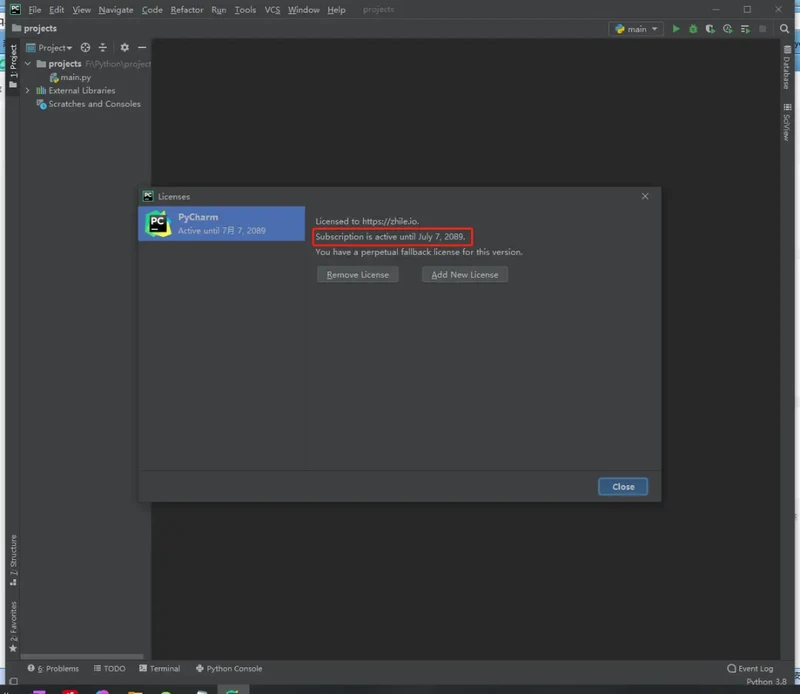The height and width of the screenshot is (694, 800).
Task: Select PyCharm in the license list
Action: [x=221, y=223]
